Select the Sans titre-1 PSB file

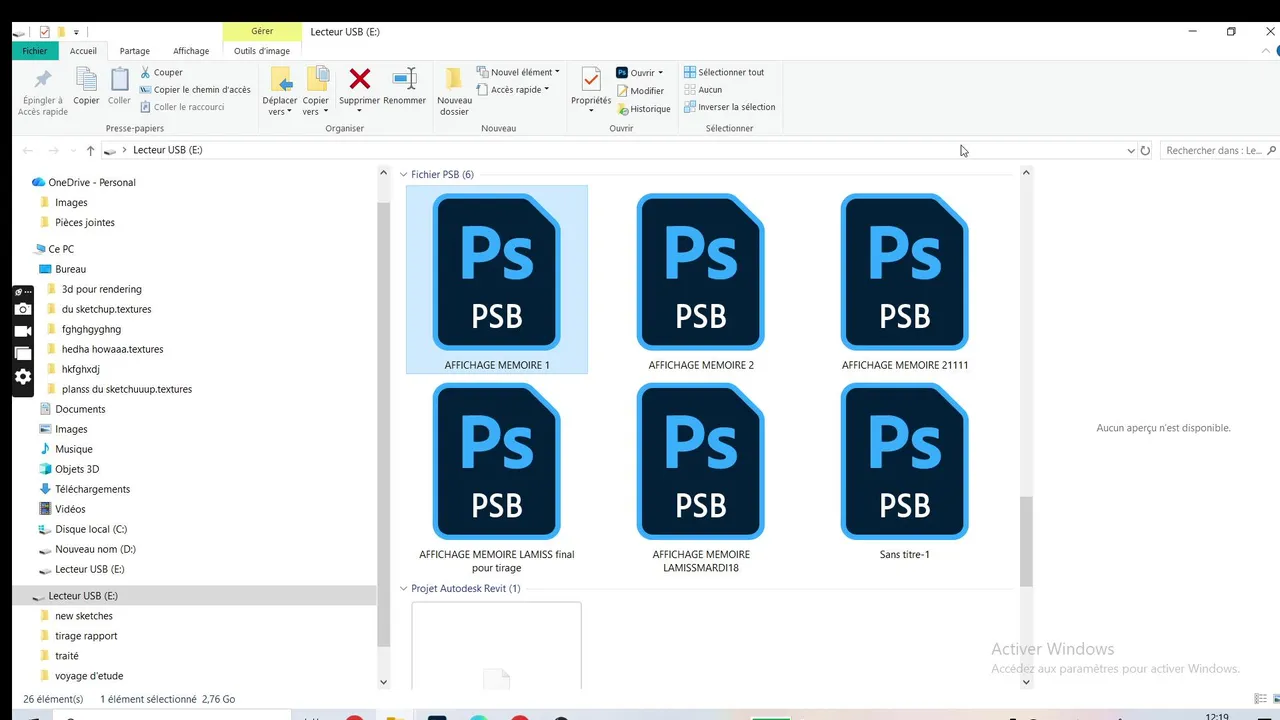tap(905, 472)
